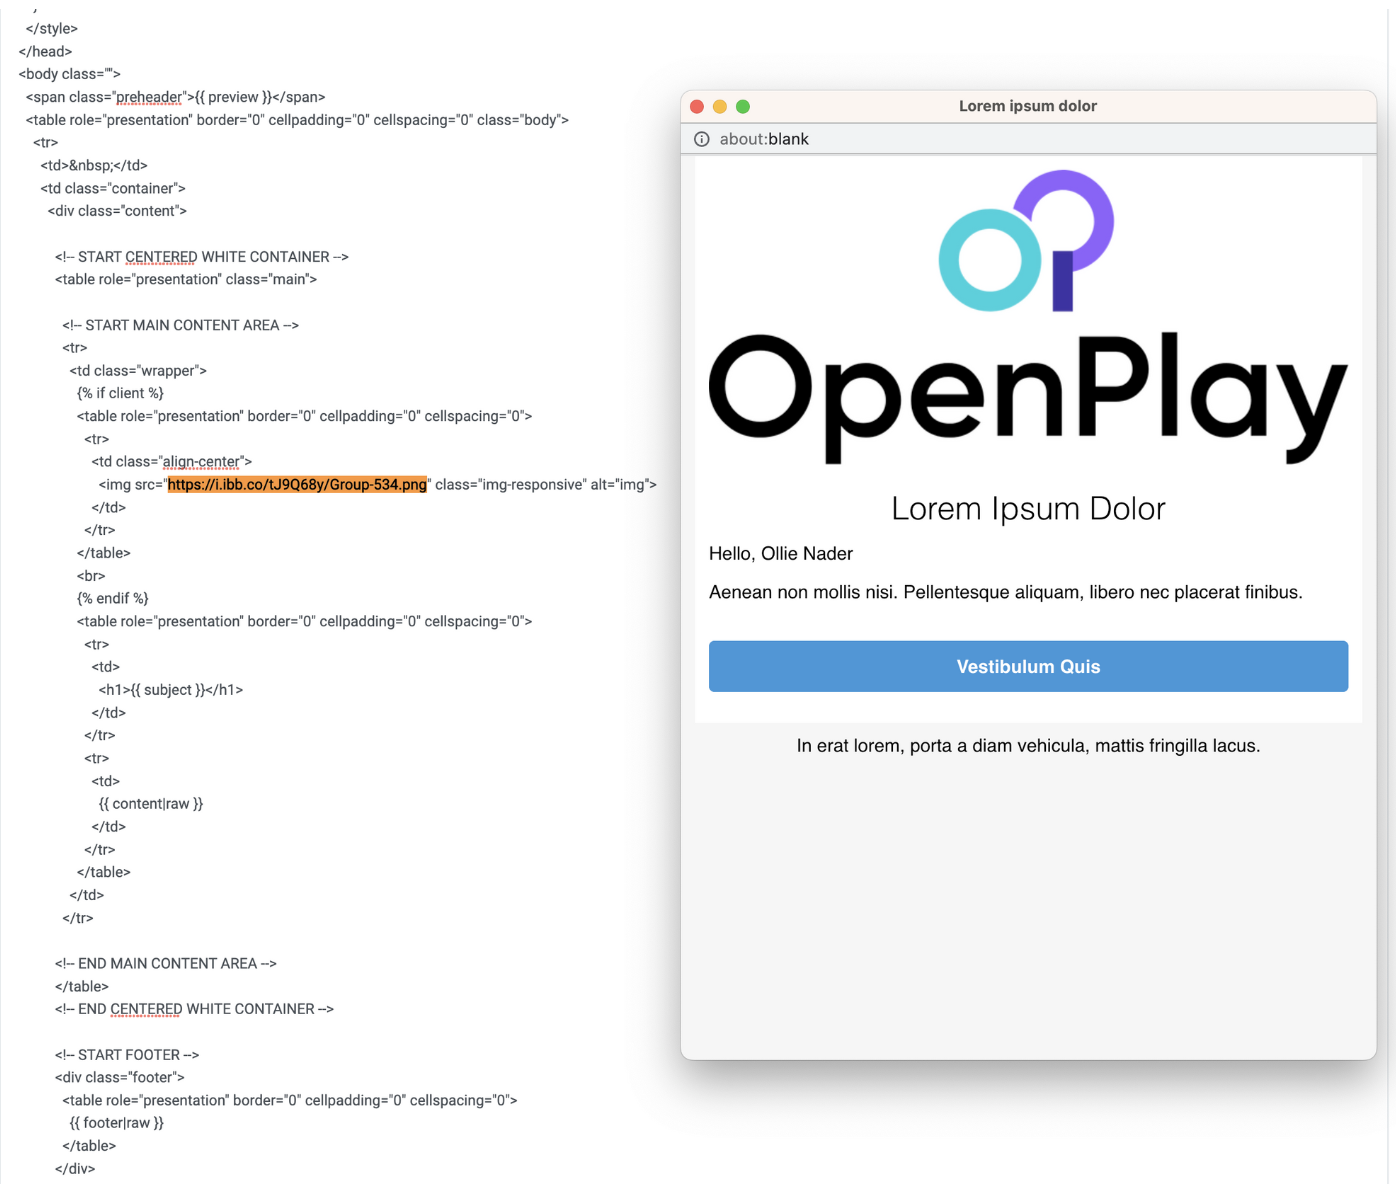Click the START FOOTER comment line
1396x1192 pixels.
[127, 1054]
